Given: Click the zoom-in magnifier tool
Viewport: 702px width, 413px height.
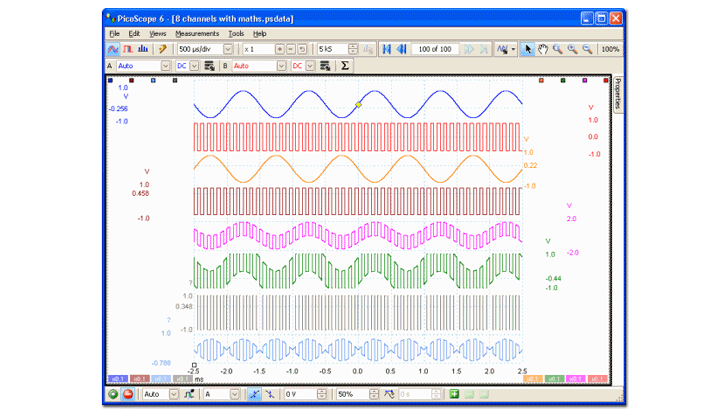Looking at the screenshot, I should click(572, 49).
